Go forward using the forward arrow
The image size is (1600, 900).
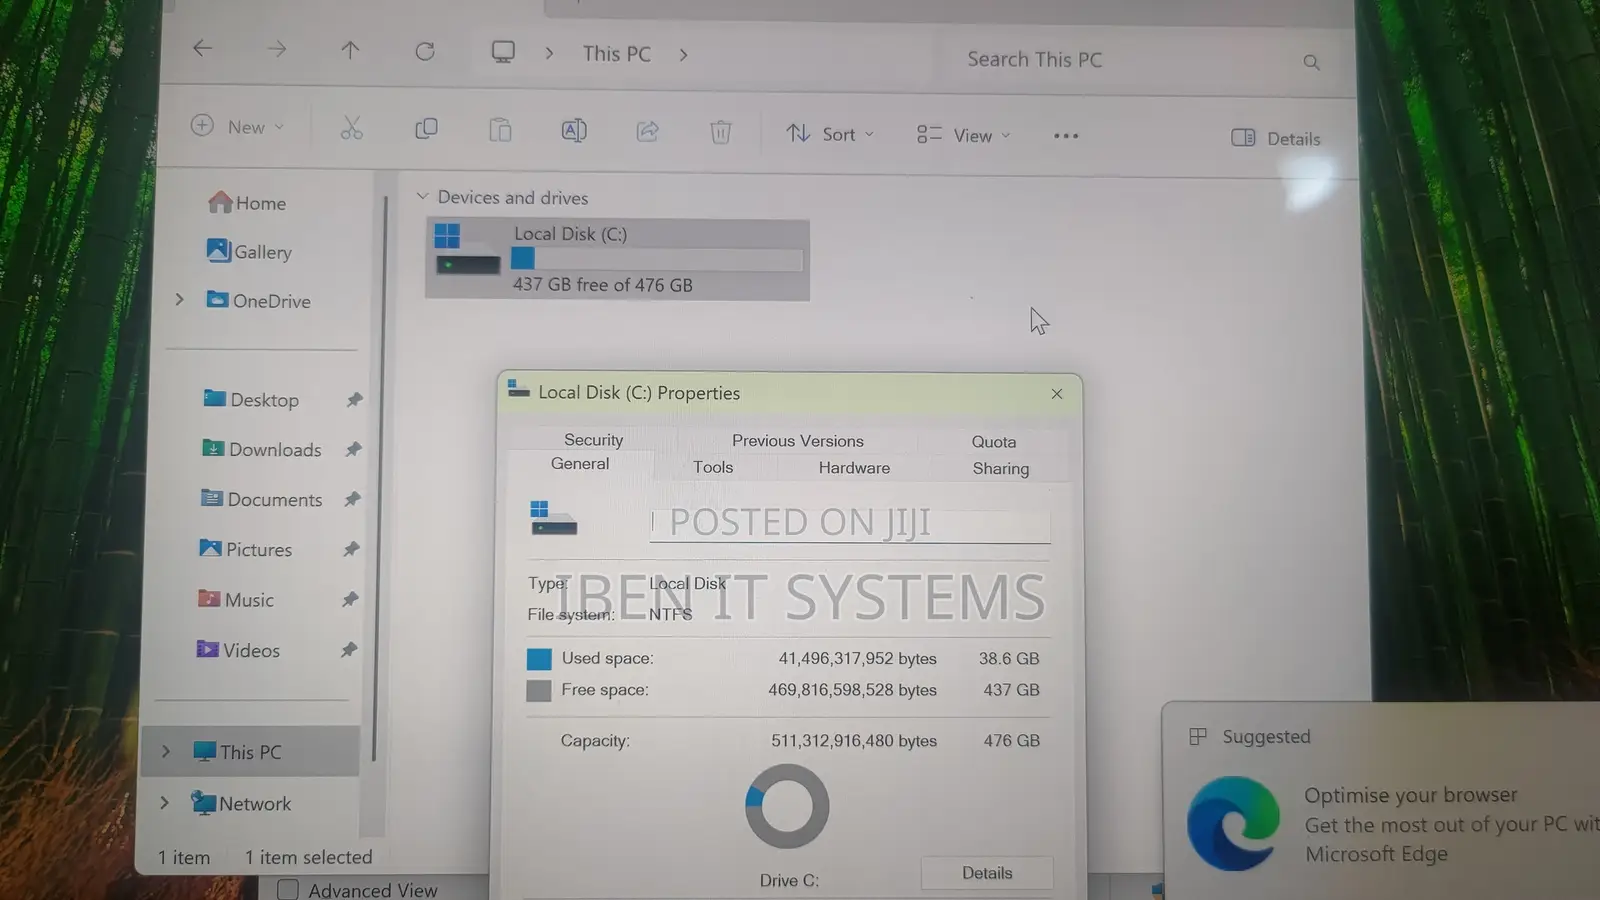click(x=277, y=49)
